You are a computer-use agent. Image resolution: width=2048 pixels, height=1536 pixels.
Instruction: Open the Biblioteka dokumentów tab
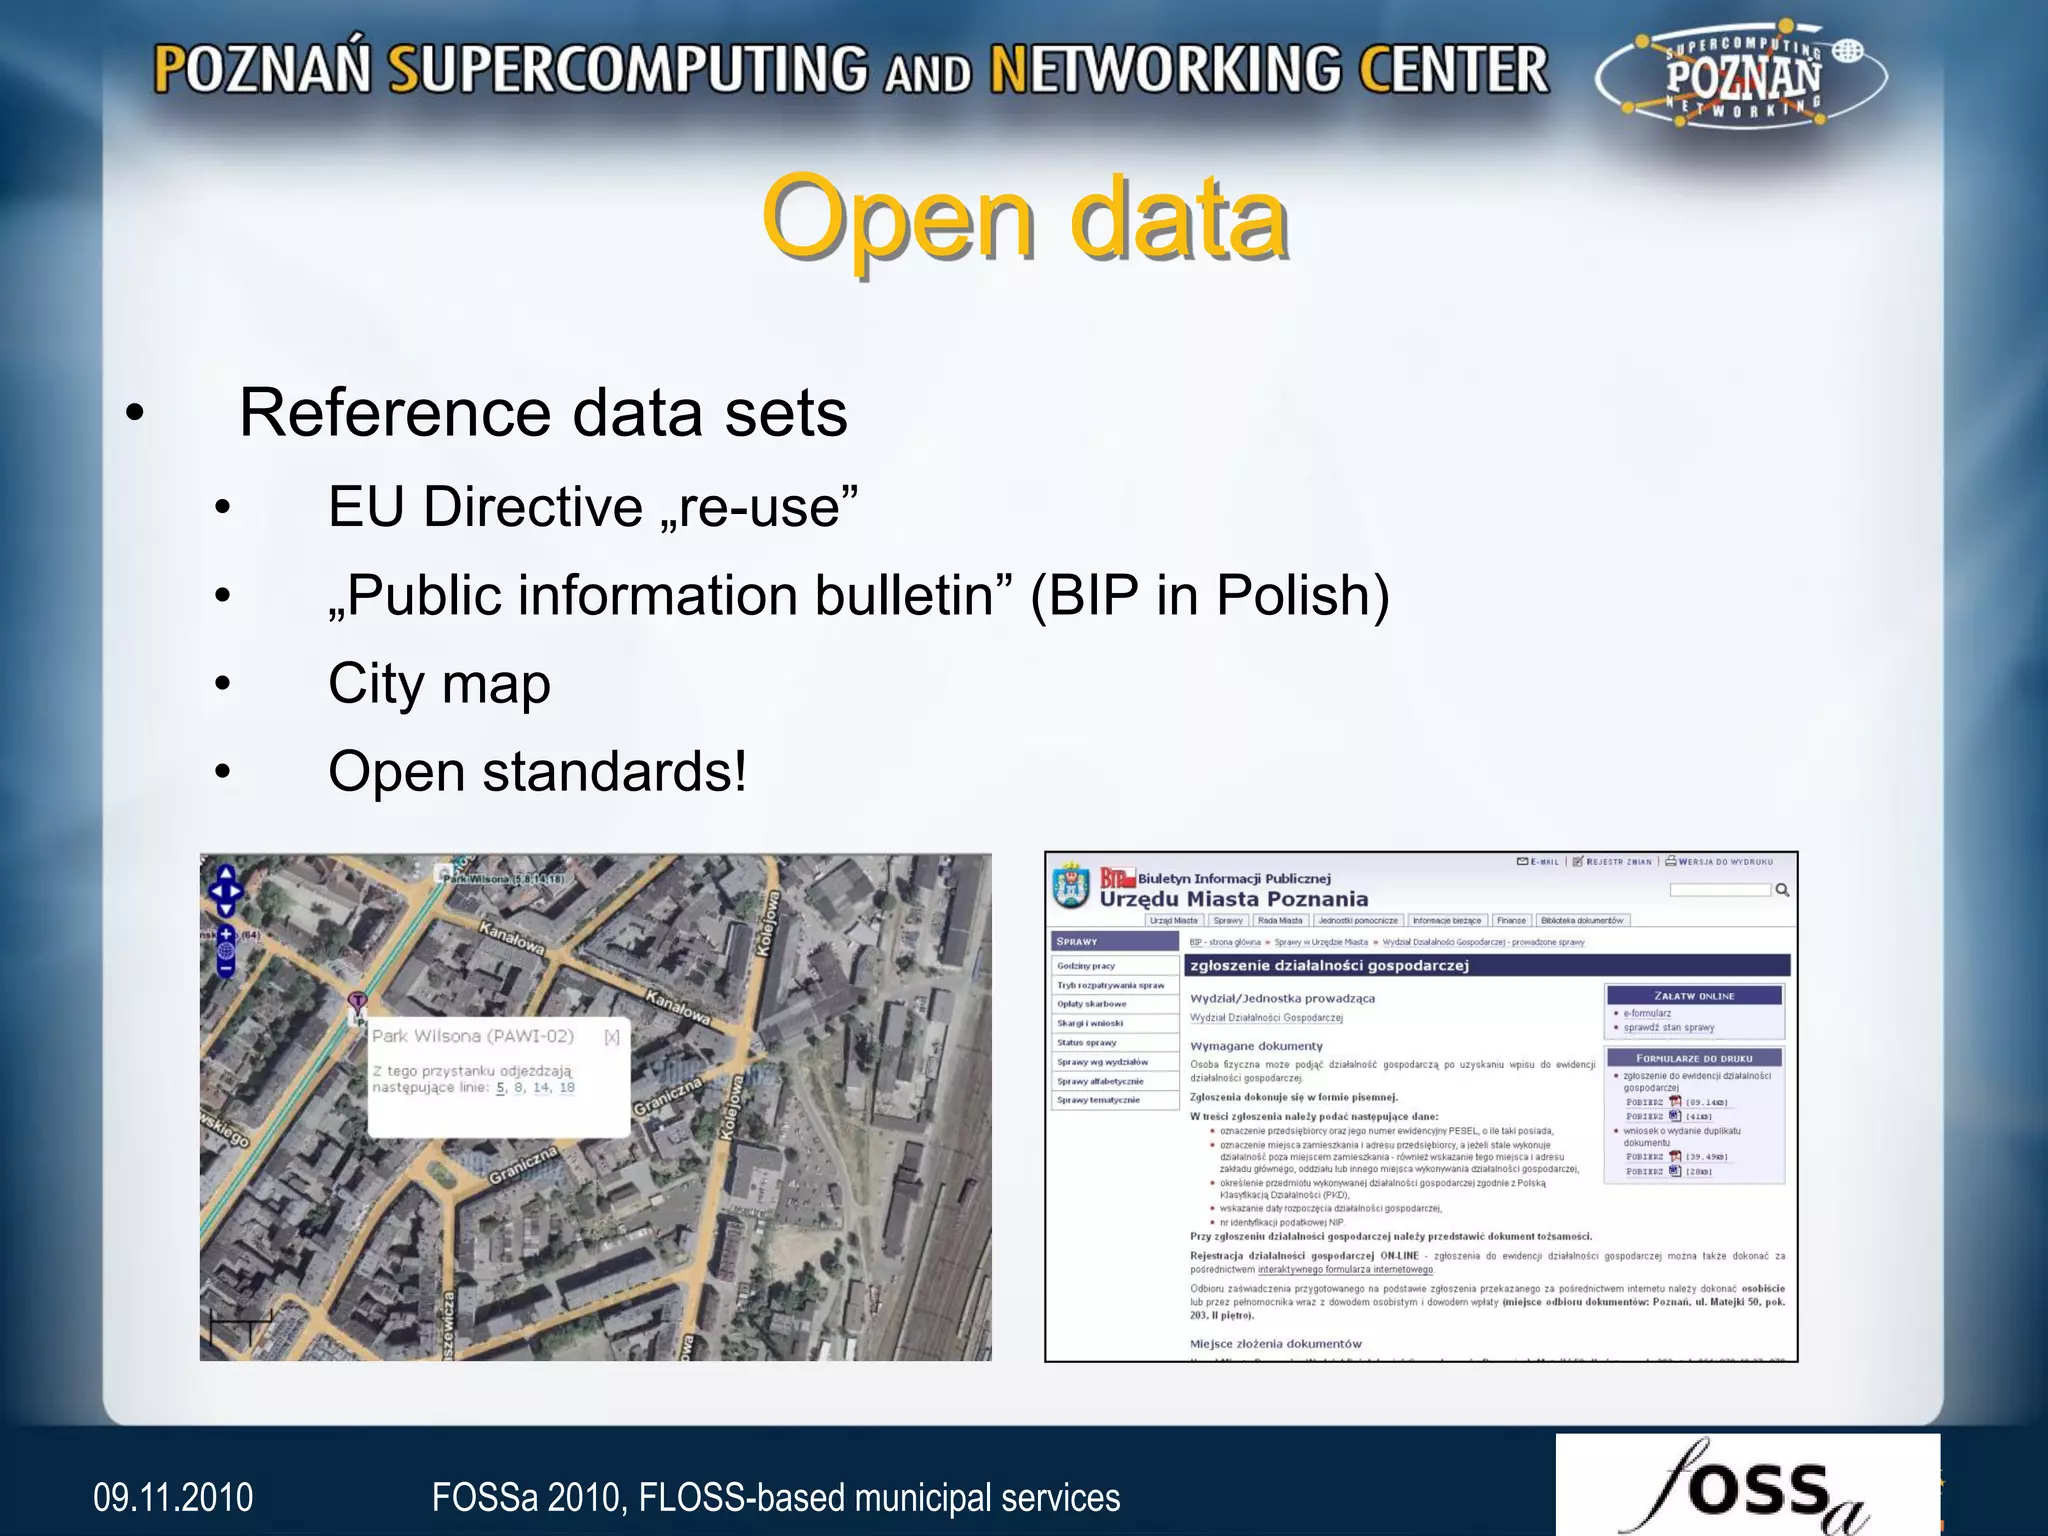pyautogui.click(x=1582, y=921)
